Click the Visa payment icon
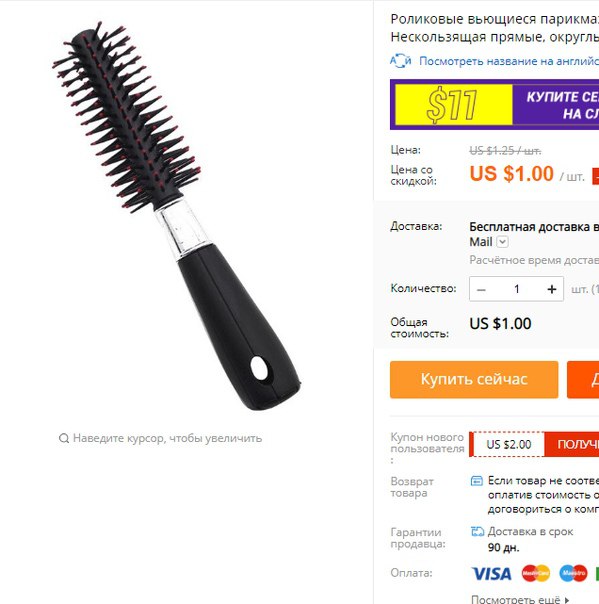This screenshot has width=599, height=604. [491, 574]
